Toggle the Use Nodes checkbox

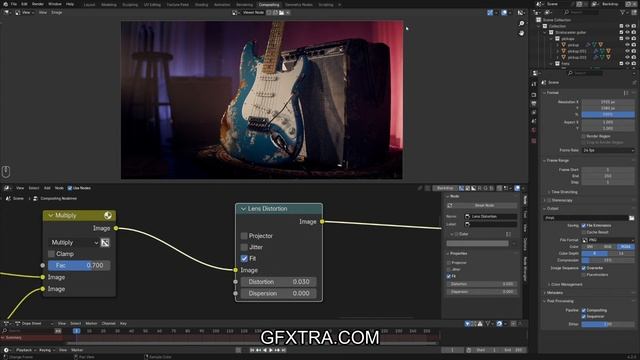pyautogui.click(x=70, y=188)
